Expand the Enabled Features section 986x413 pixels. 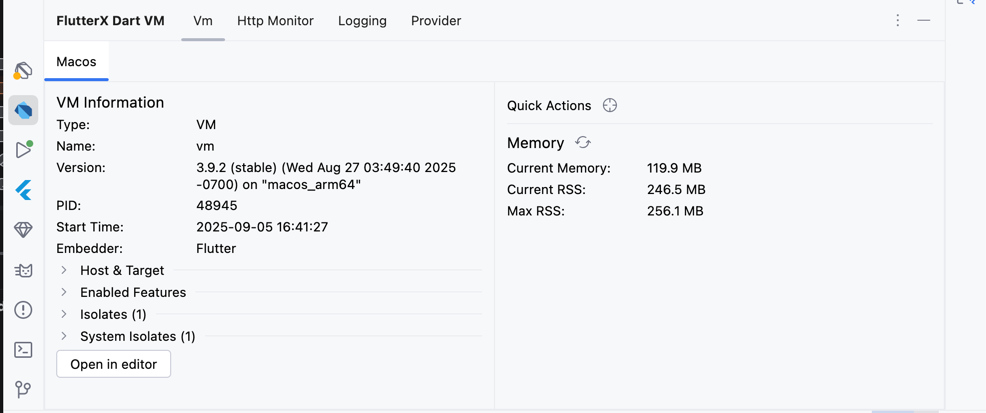point(64,292)
